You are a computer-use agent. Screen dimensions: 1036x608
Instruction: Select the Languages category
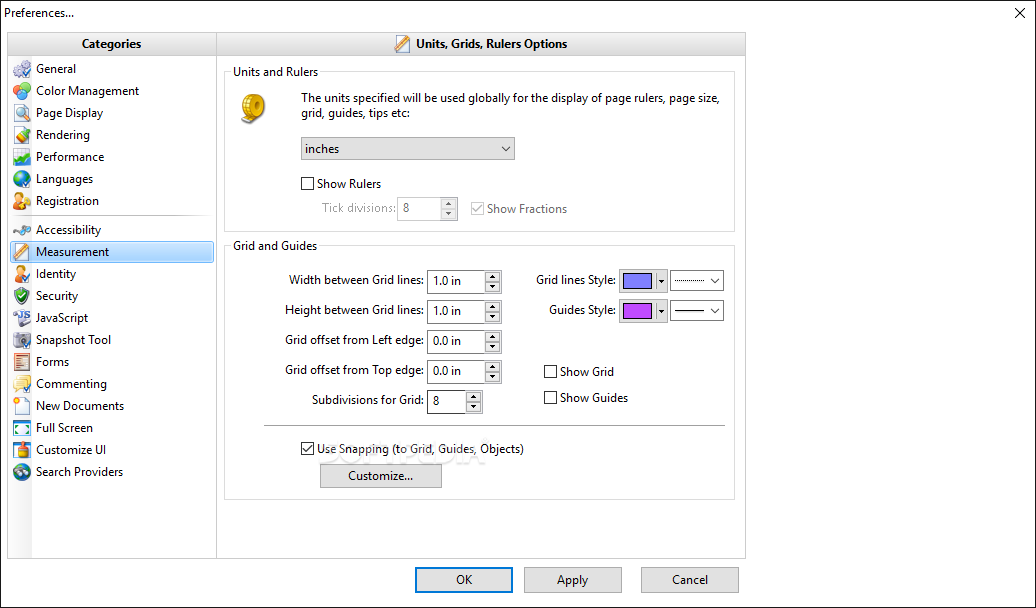coord(64,179)
